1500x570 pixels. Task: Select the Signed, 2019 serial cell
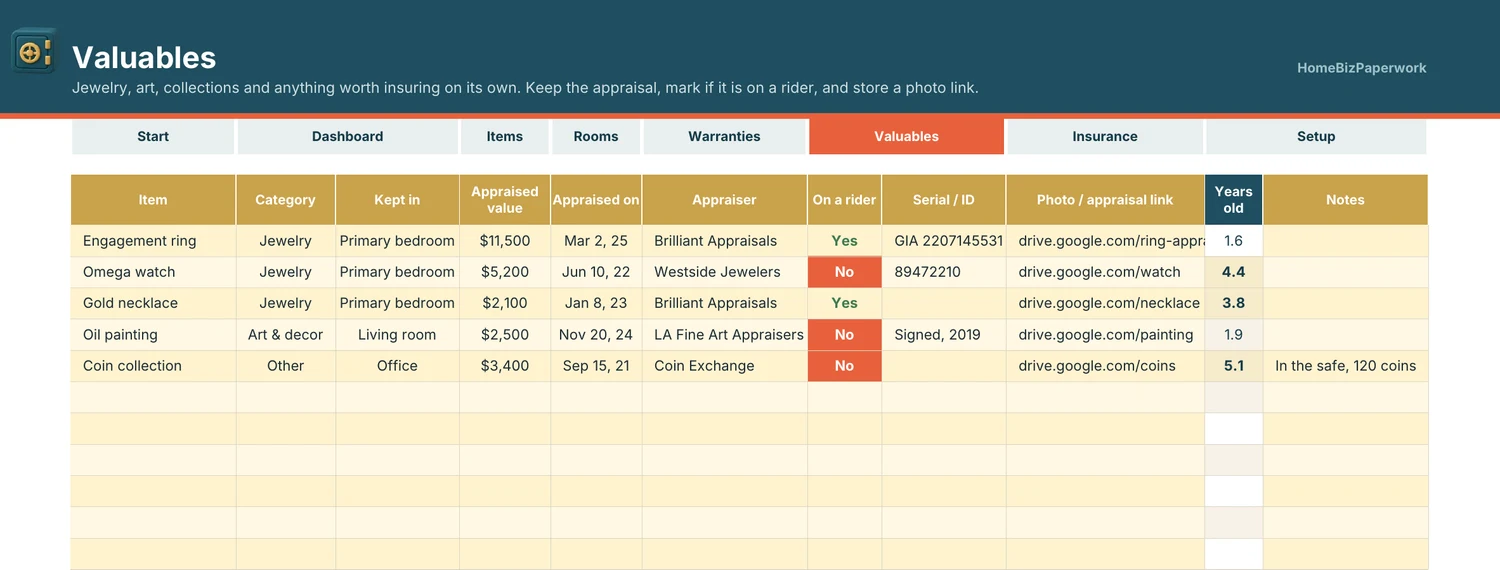[943, 335]
